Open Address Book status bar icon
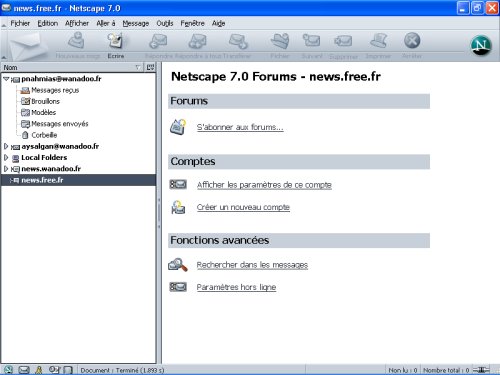The width and height of the screenshot is (500, 375). click(68, 370)
